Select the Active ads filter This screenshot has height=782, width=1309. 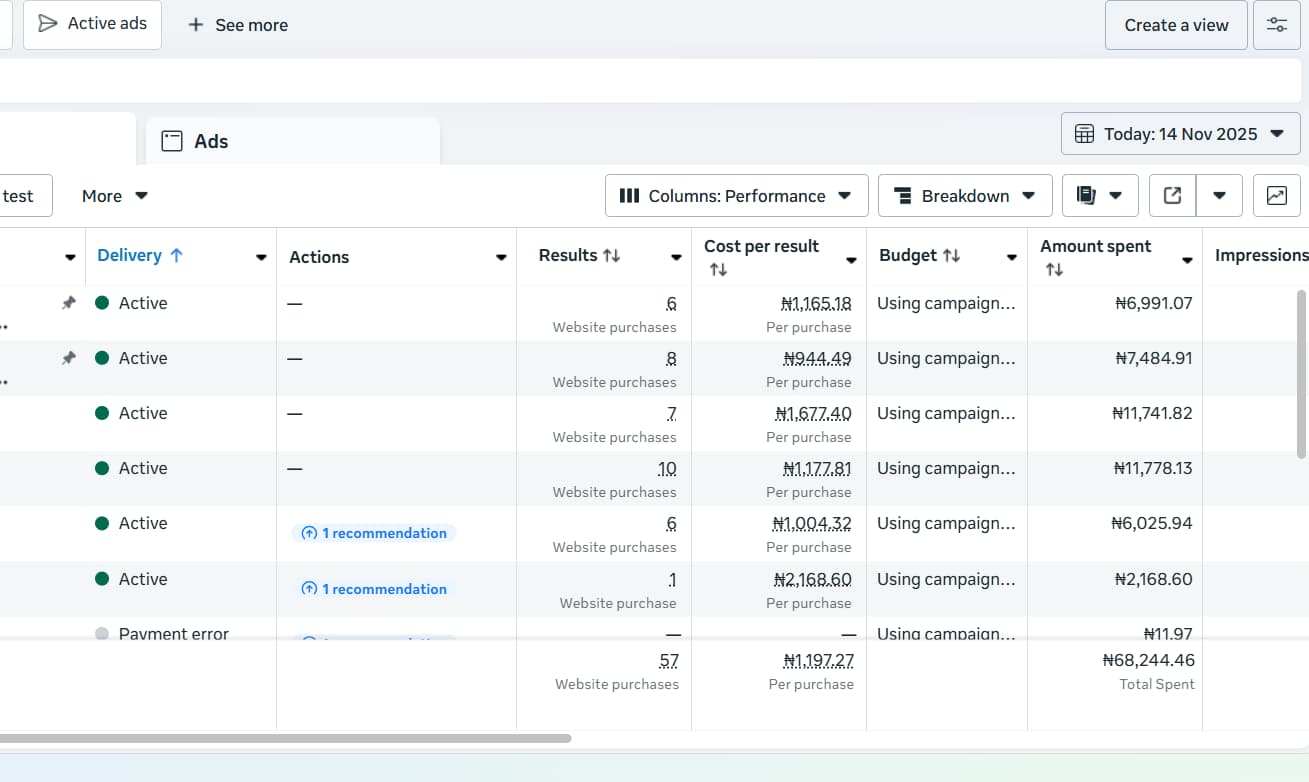coord(92,24)
